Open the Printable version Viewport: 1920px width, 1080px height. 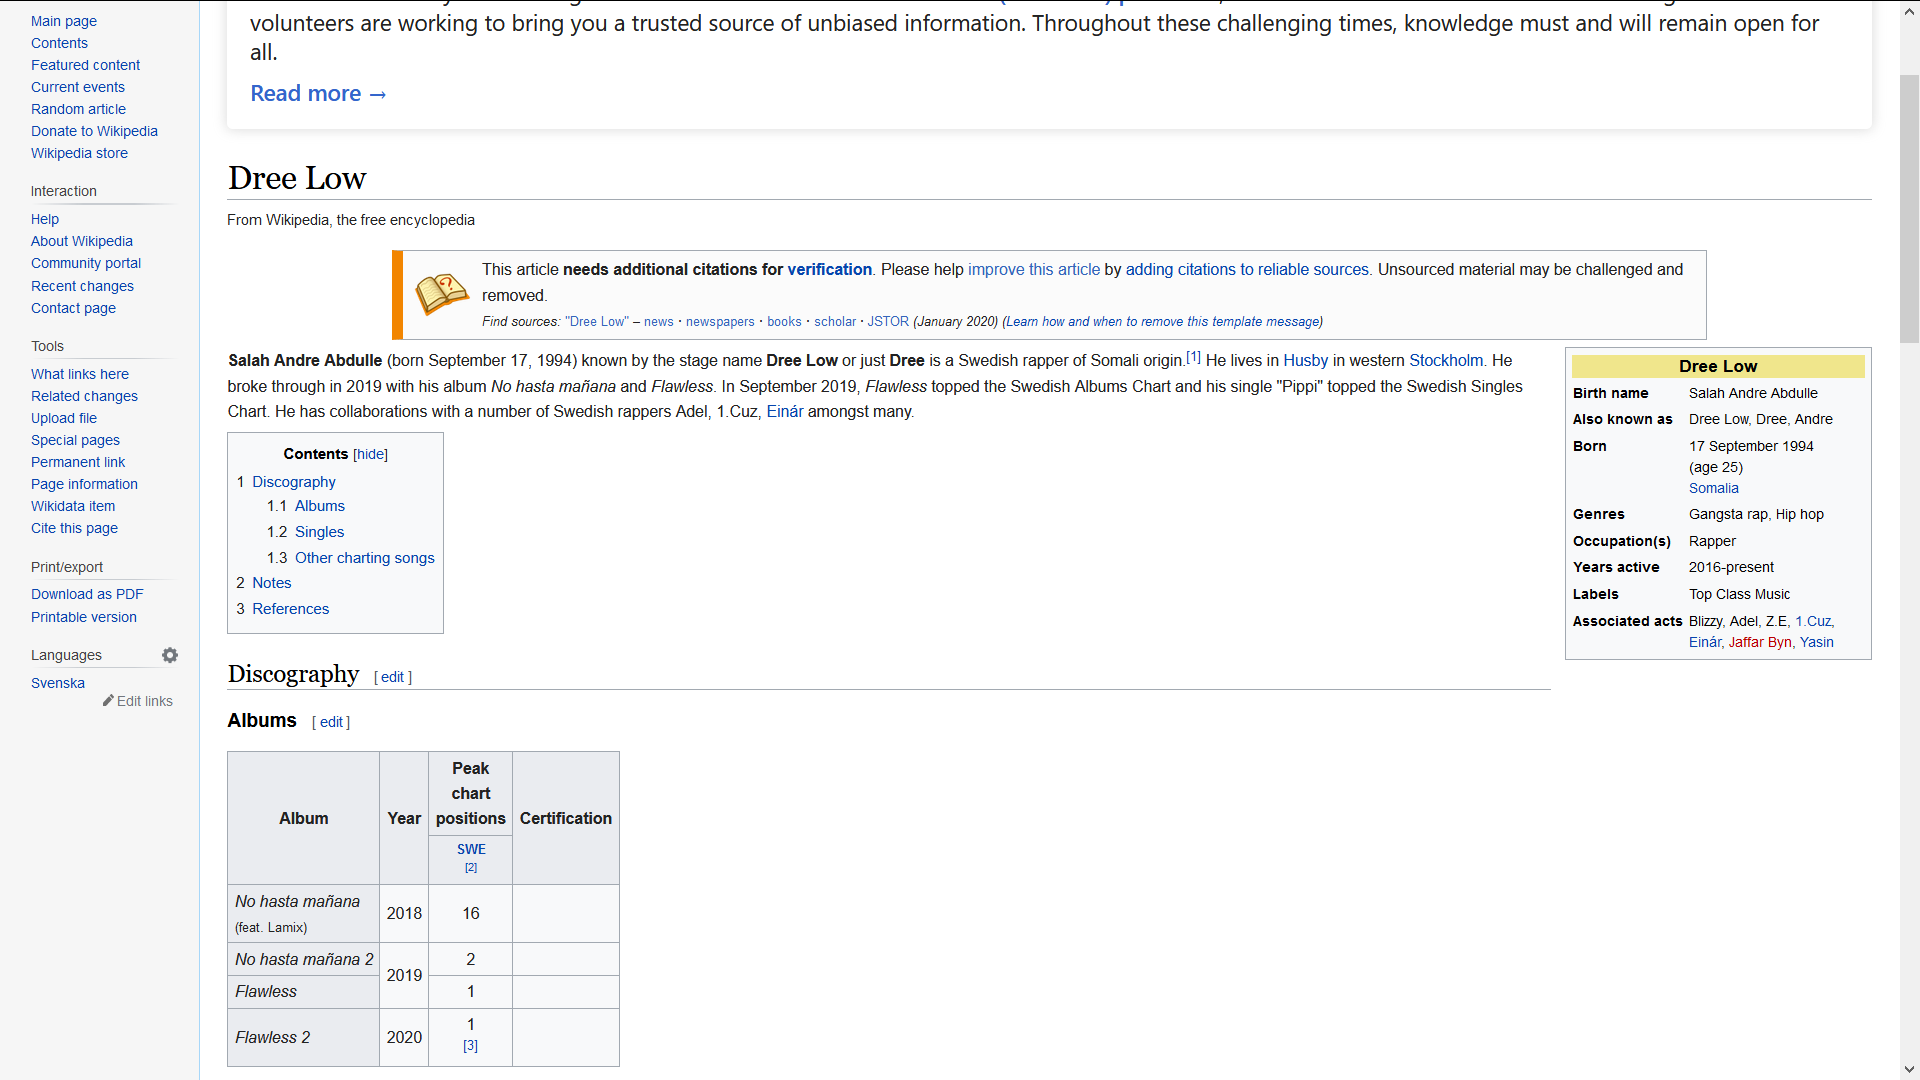click(x=84, y=617)
